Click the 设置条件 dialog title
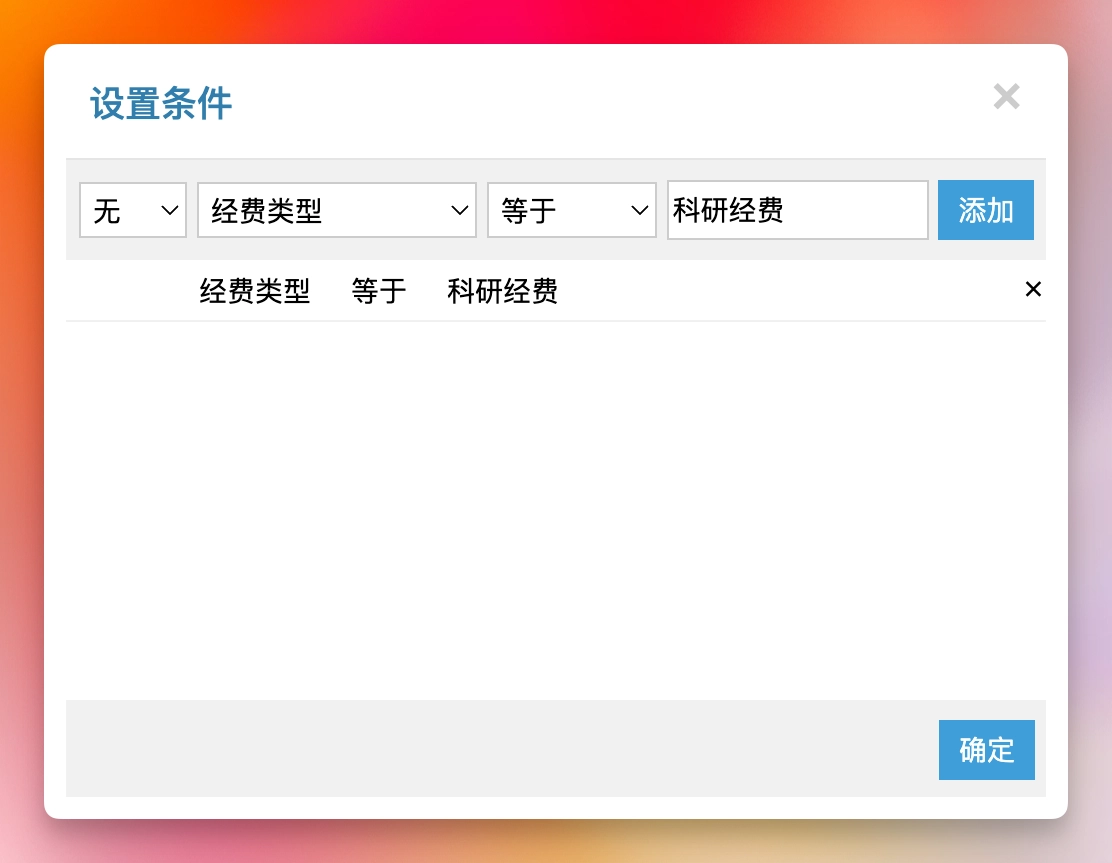This screenshot has height=863, width=1112. (161, 104)
